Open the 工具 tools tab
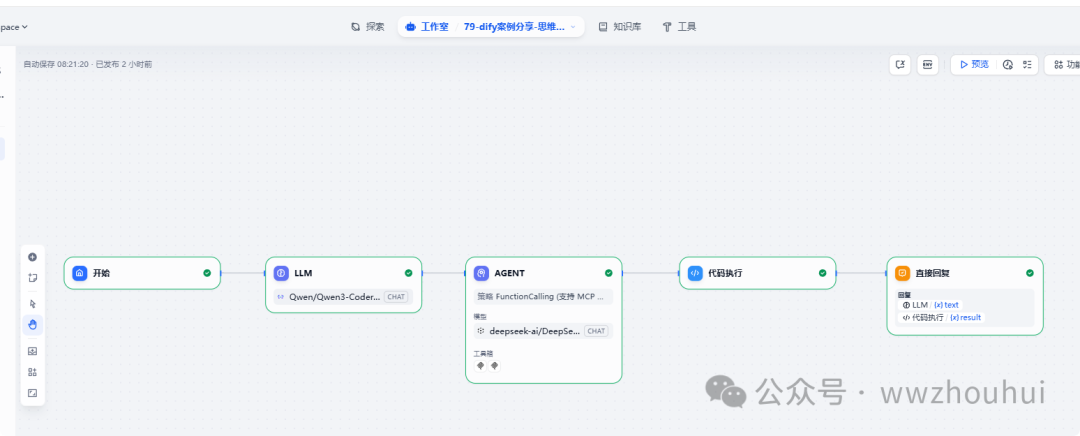 point(679,27)
